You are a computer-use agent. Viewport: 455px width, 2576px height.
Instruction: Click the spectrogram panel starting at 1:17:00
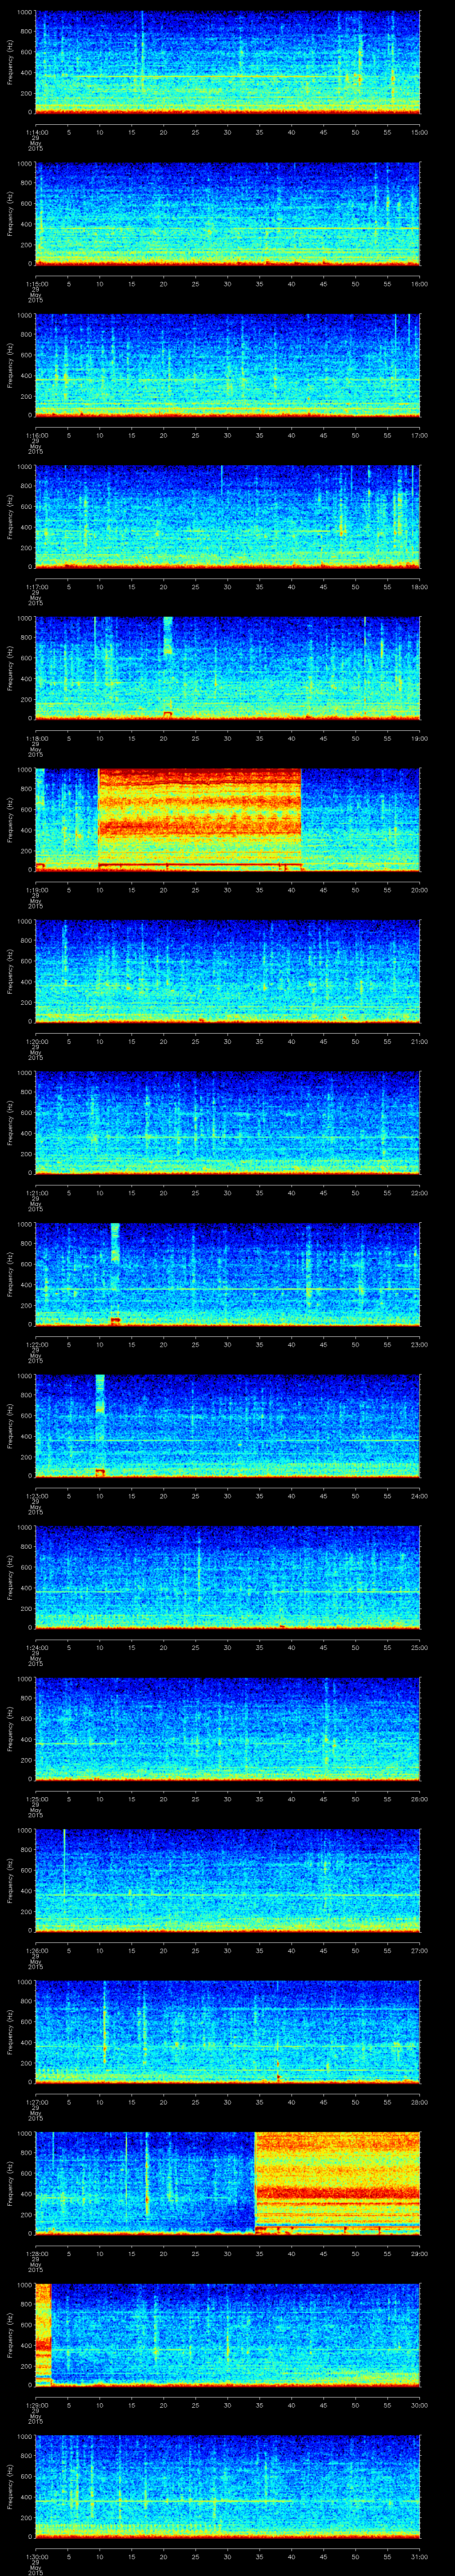pos(228,516)
